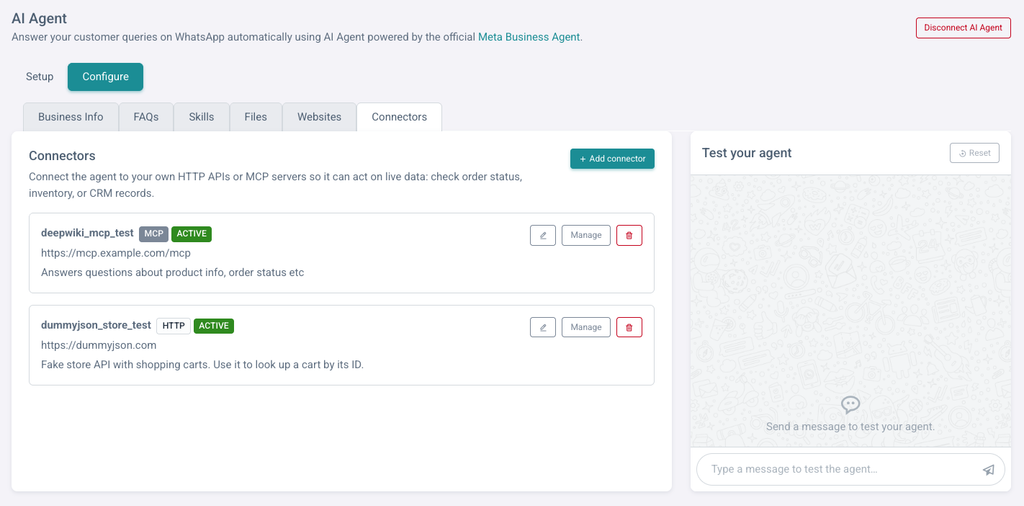The width and height of the screenshot is (1024, 506).
Task: Go to the Files tab
Action: (255, 117)
